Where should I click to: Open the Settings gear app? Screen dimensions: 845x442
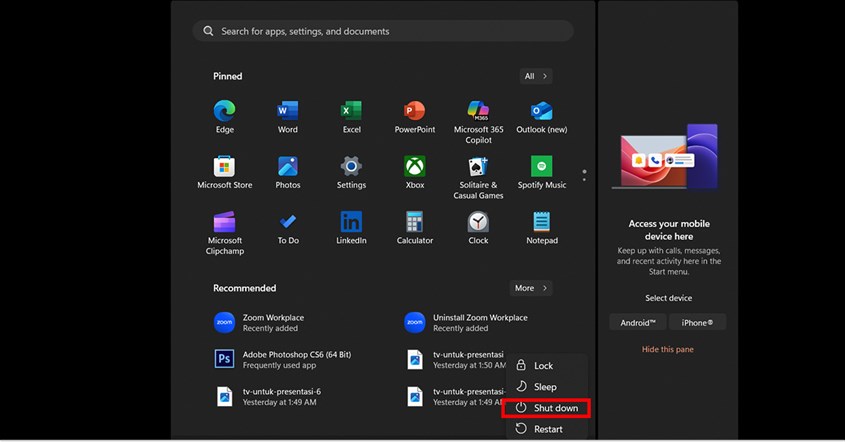point(351,172)
